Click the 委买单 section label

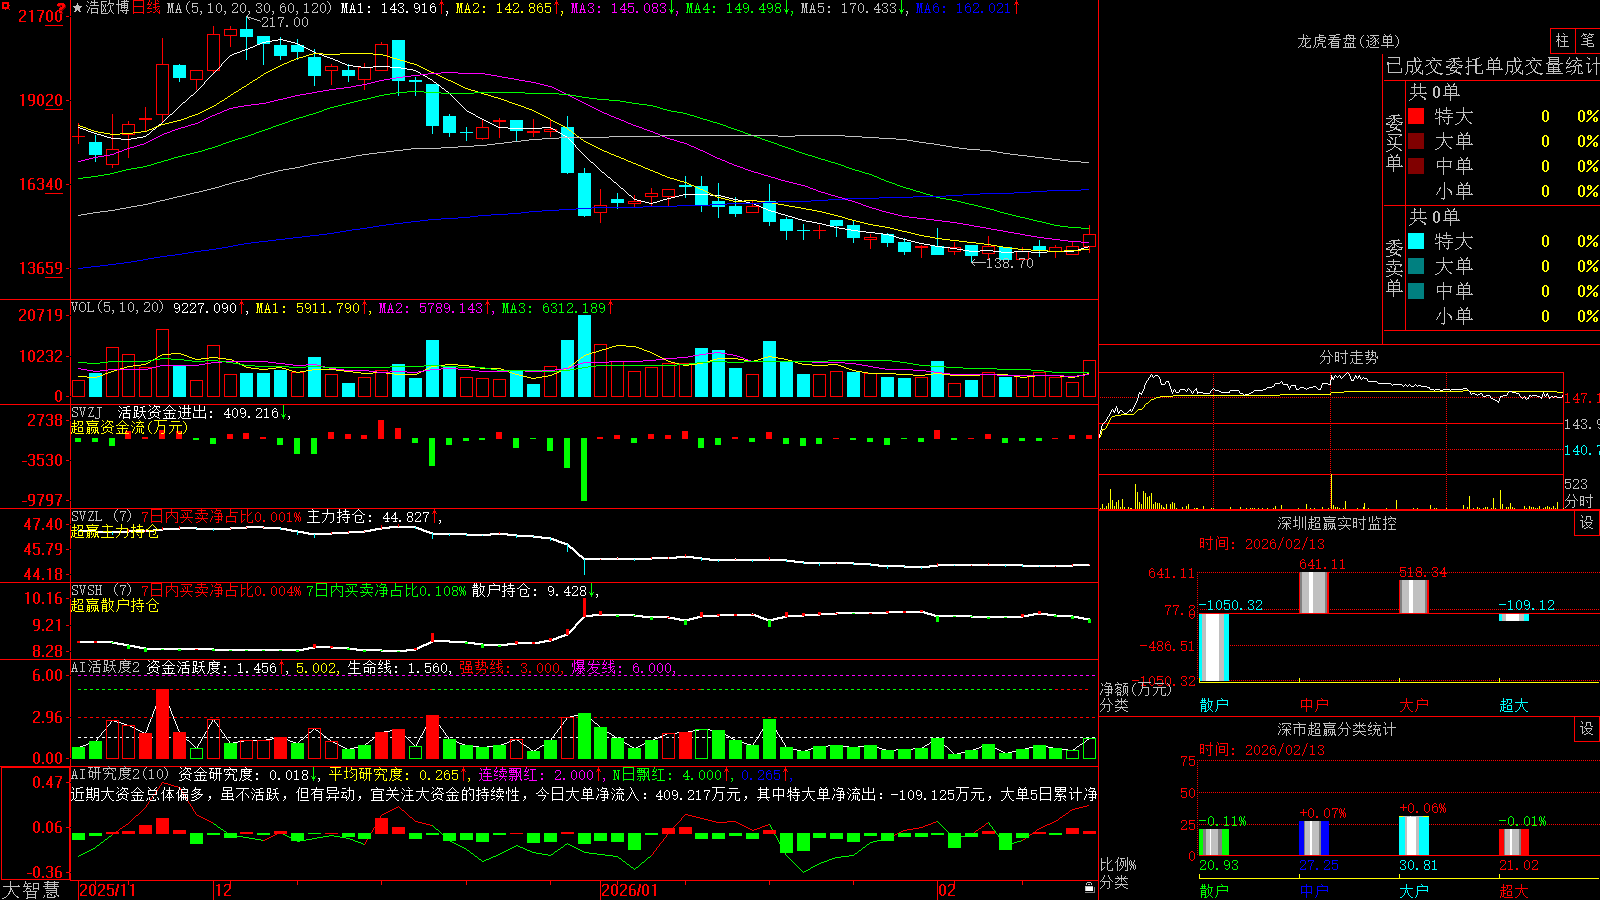coord(1394,142)
